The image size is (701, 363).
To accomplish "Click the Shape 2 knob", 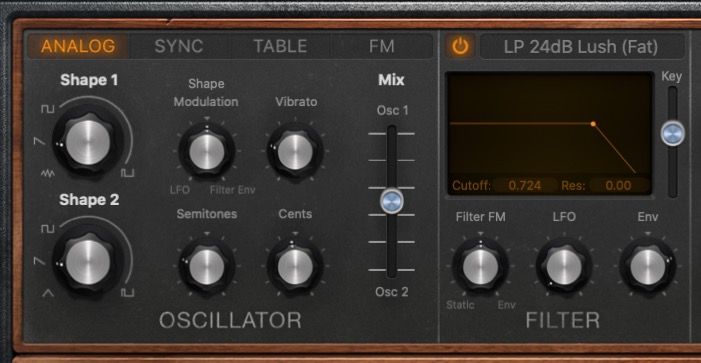I will coord(88,262).
